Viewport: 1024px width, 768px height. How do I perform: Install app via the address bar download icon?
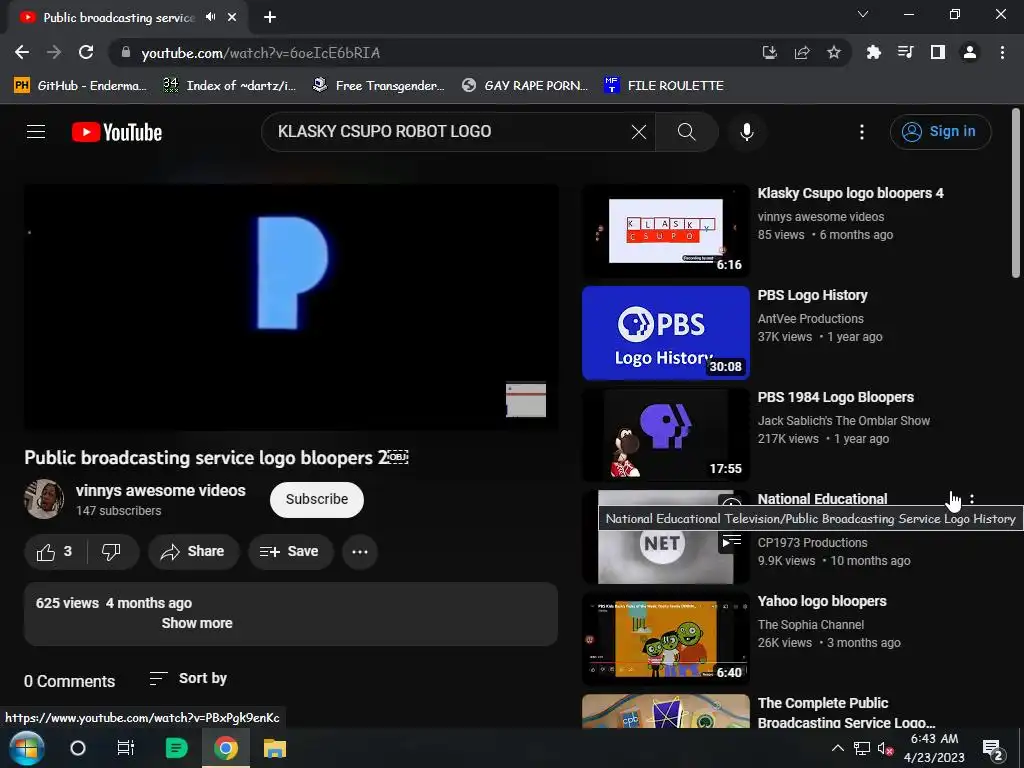click(769, 52)
